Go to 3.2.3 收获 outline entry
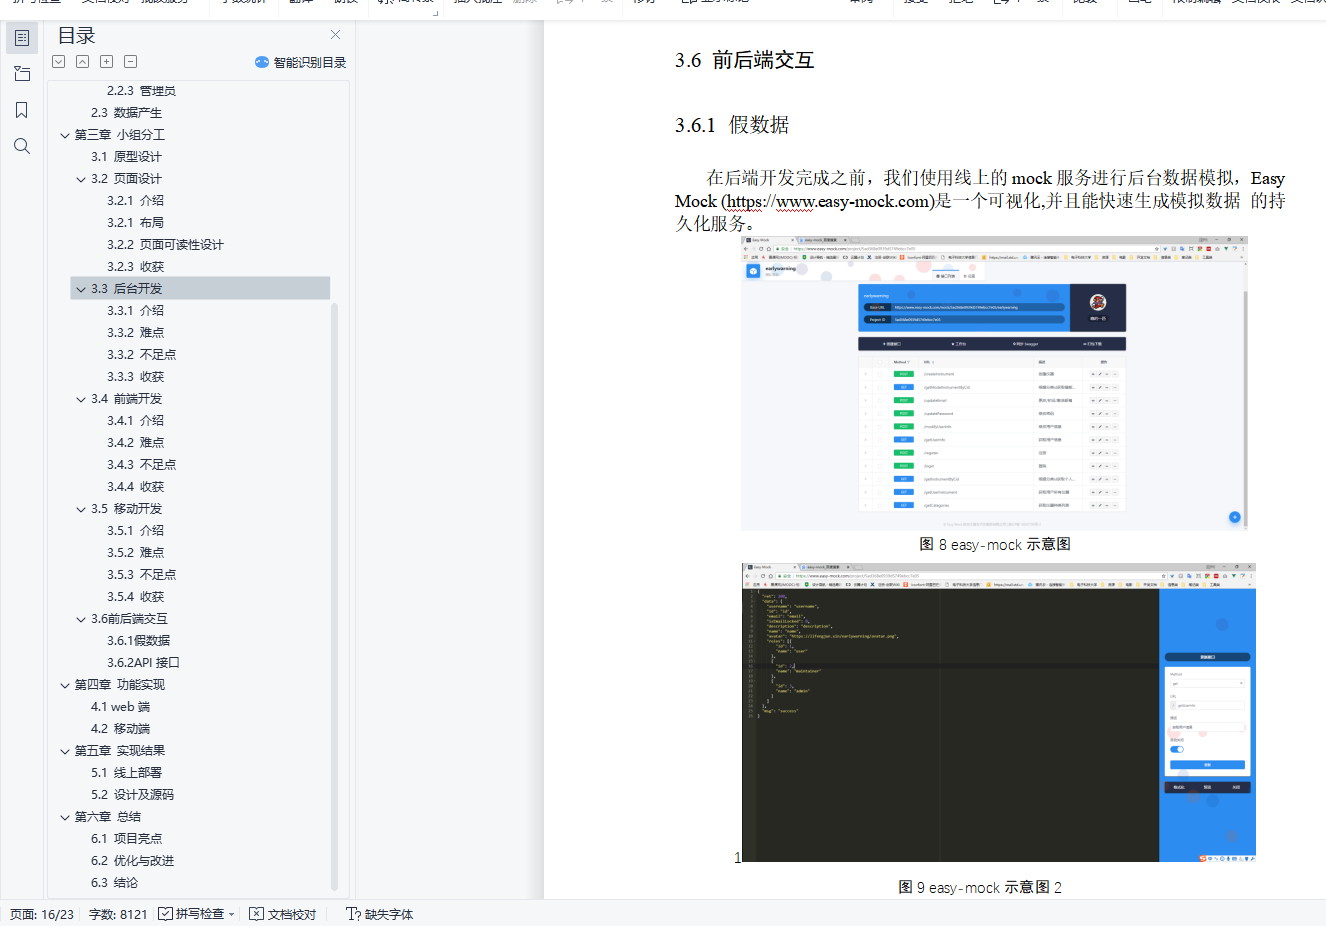Screen dimensions: 1326x926 [x=135, y=267]
